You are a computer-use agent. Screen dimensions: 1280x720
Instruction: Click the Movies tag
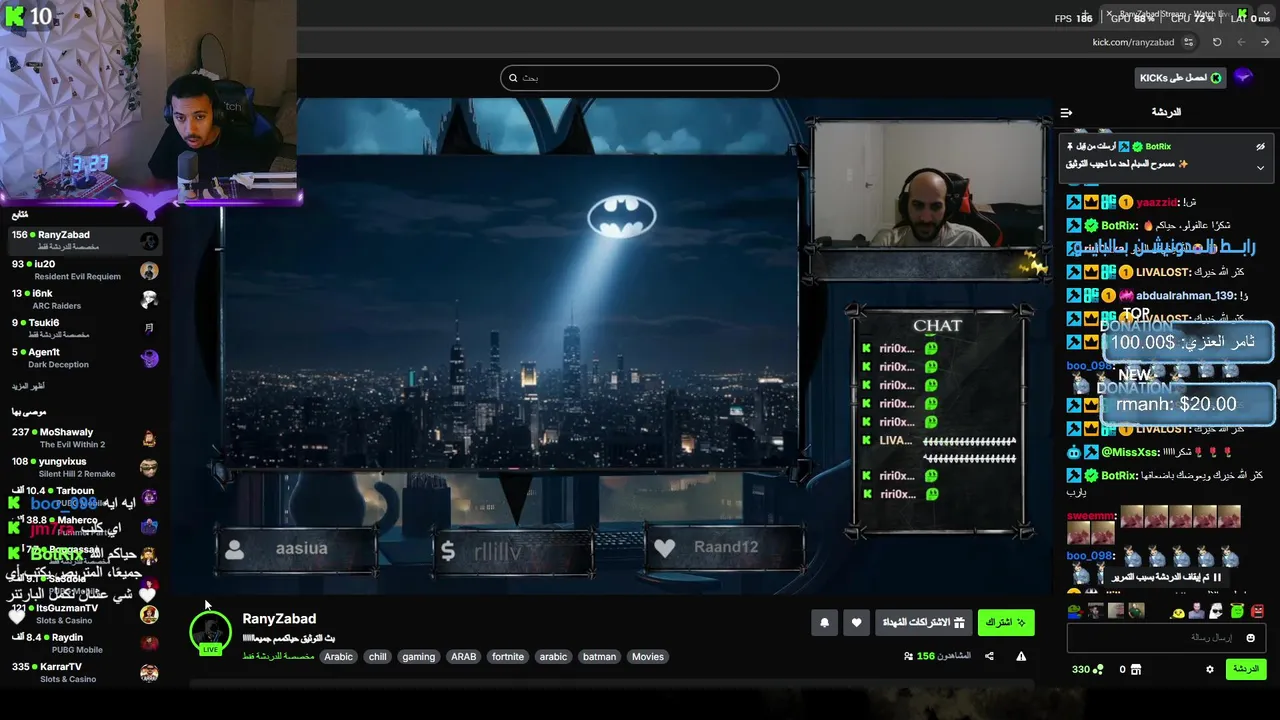647,657
